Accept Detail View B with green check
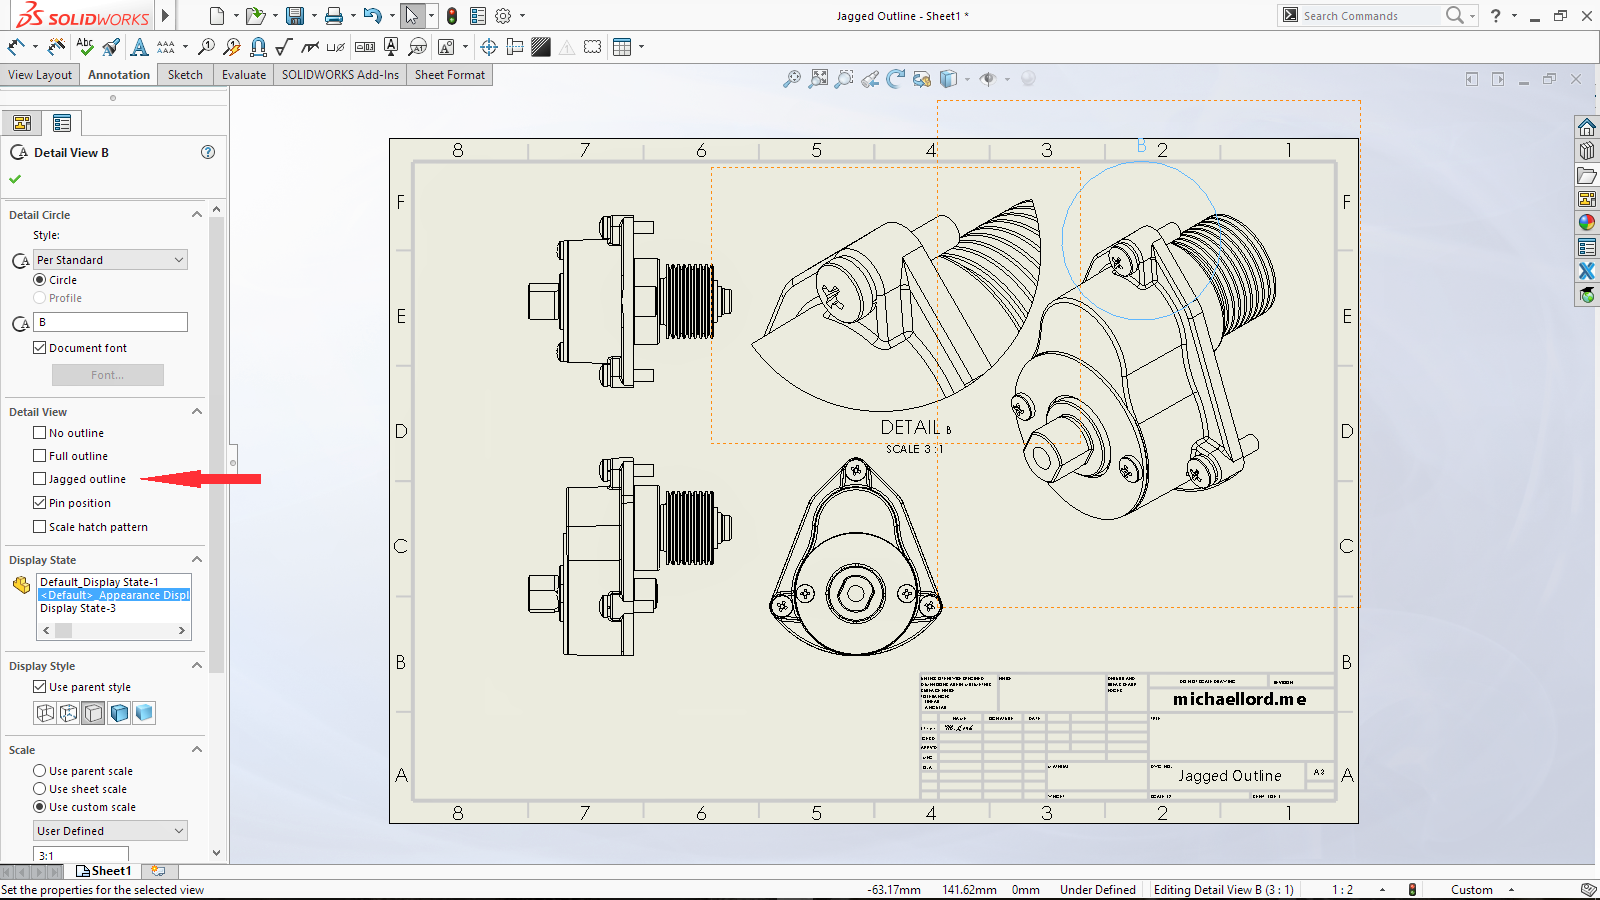 coord(14,179)
